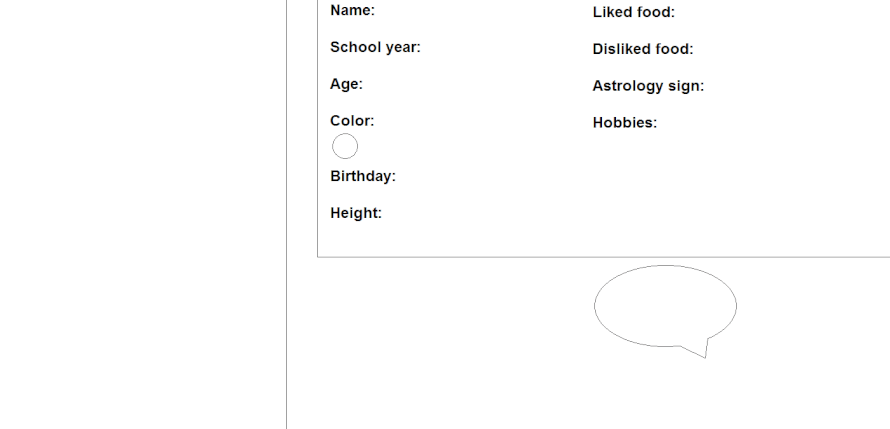This screenshot has width=890, height=429.
Task: Click the Birthday: label
Action: pyautogui.click(x=363, y=177)
